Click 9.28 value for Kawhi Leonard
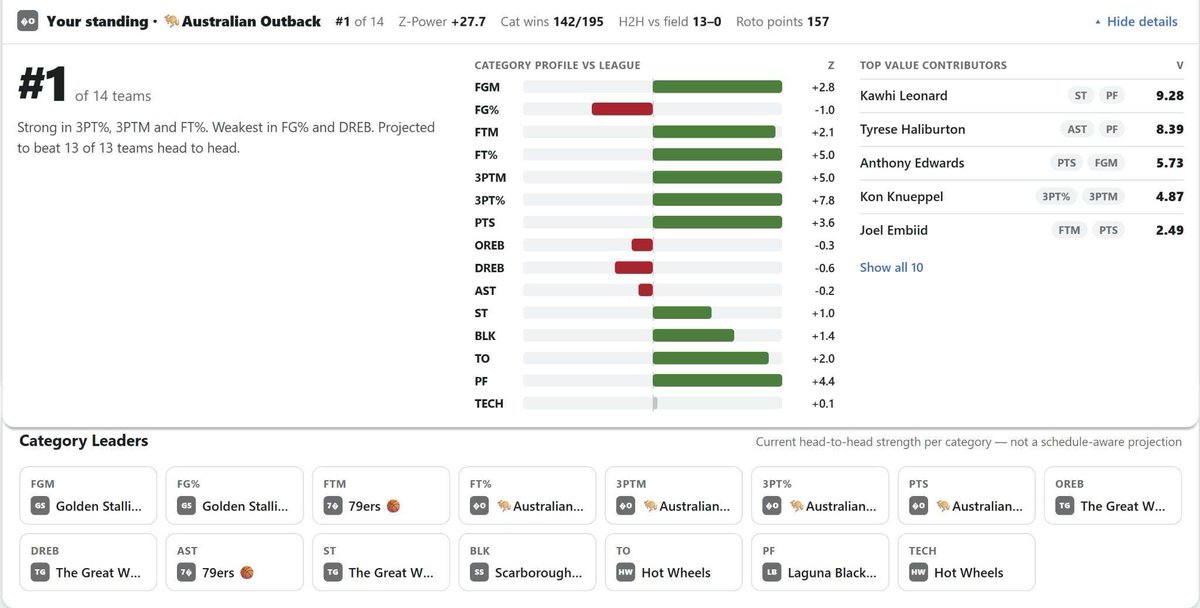1200x608 pixels. pos(1169,96)
